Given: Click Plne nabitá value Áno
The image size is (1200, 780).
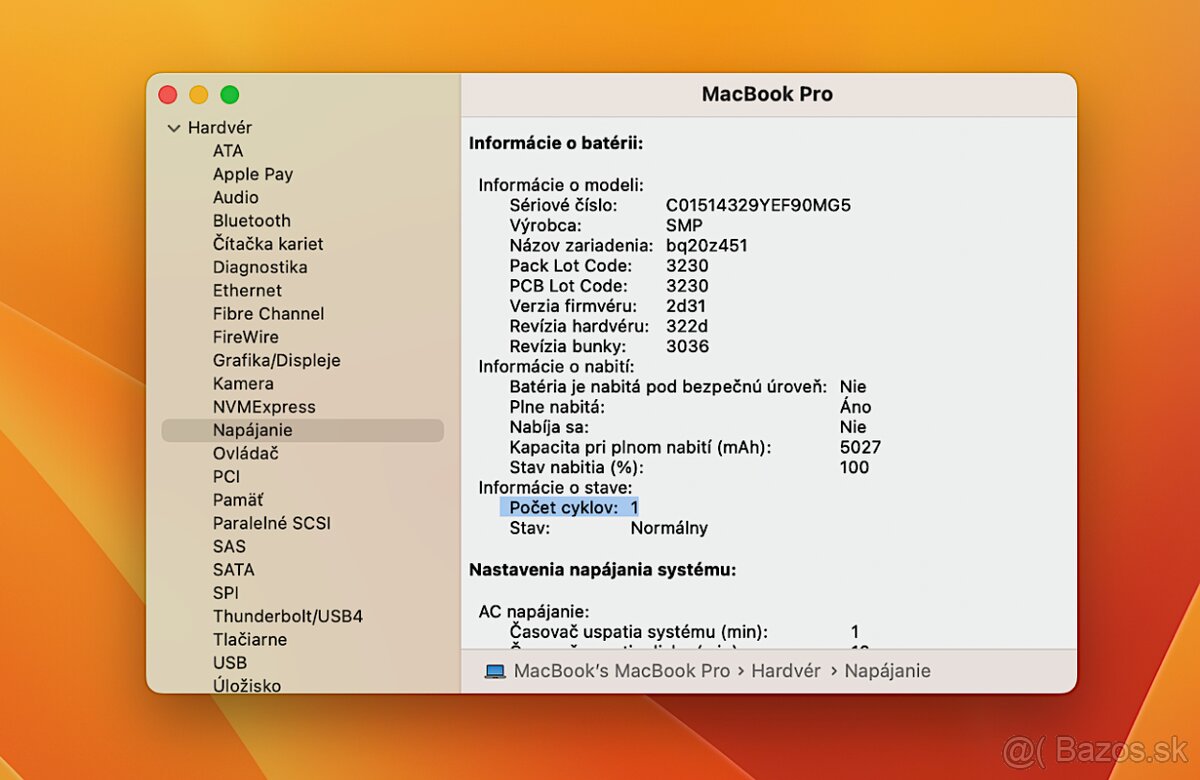Looking at the screenshot, I should click(856, 407).
